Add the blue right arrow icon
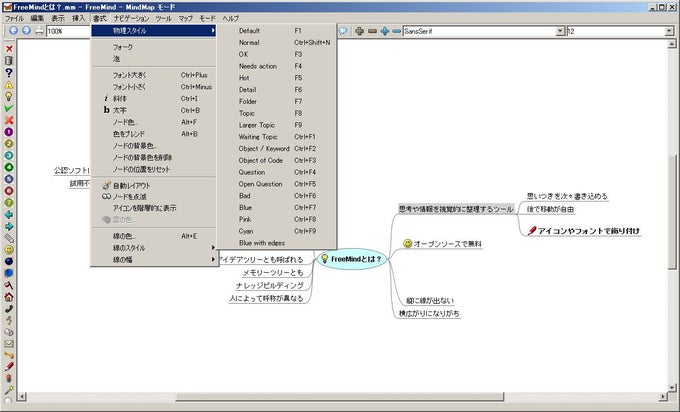Screen dimensions: 680x412 coord(9,226)
